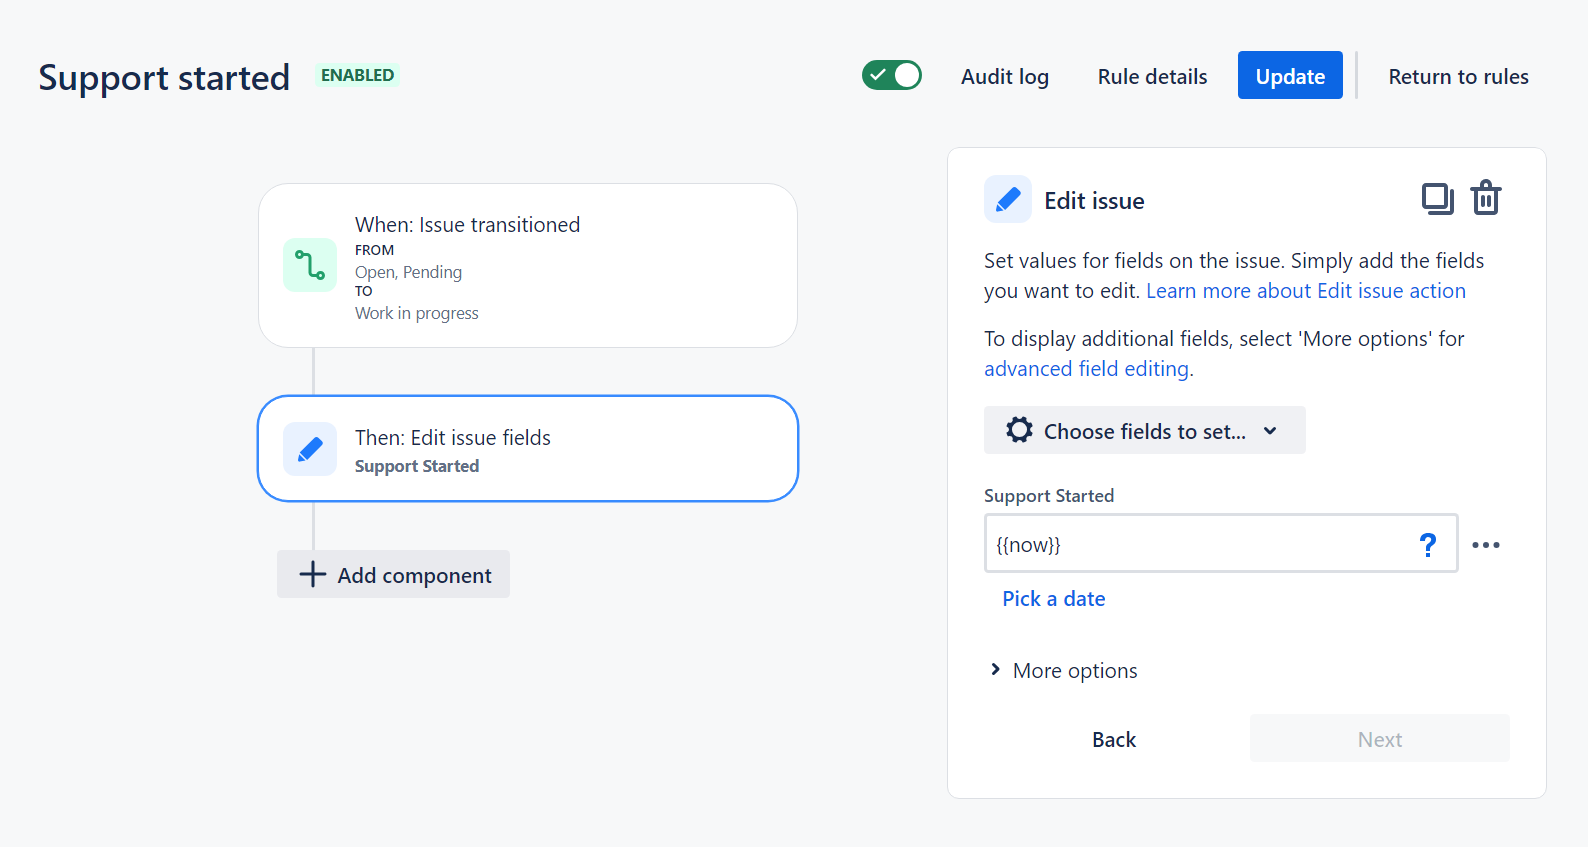The width and height of the screenshot is (1588, 847).
Task: Open the smart value help question mark
Action: tap(1427, 545)
